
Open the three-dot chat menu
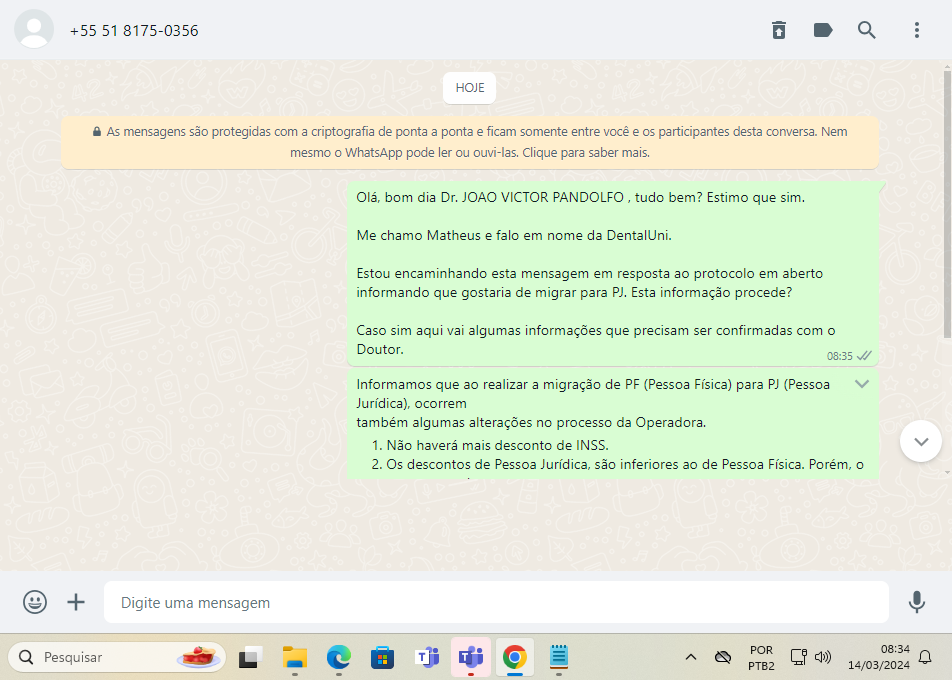pyautogui.click(x=917, y=30)
